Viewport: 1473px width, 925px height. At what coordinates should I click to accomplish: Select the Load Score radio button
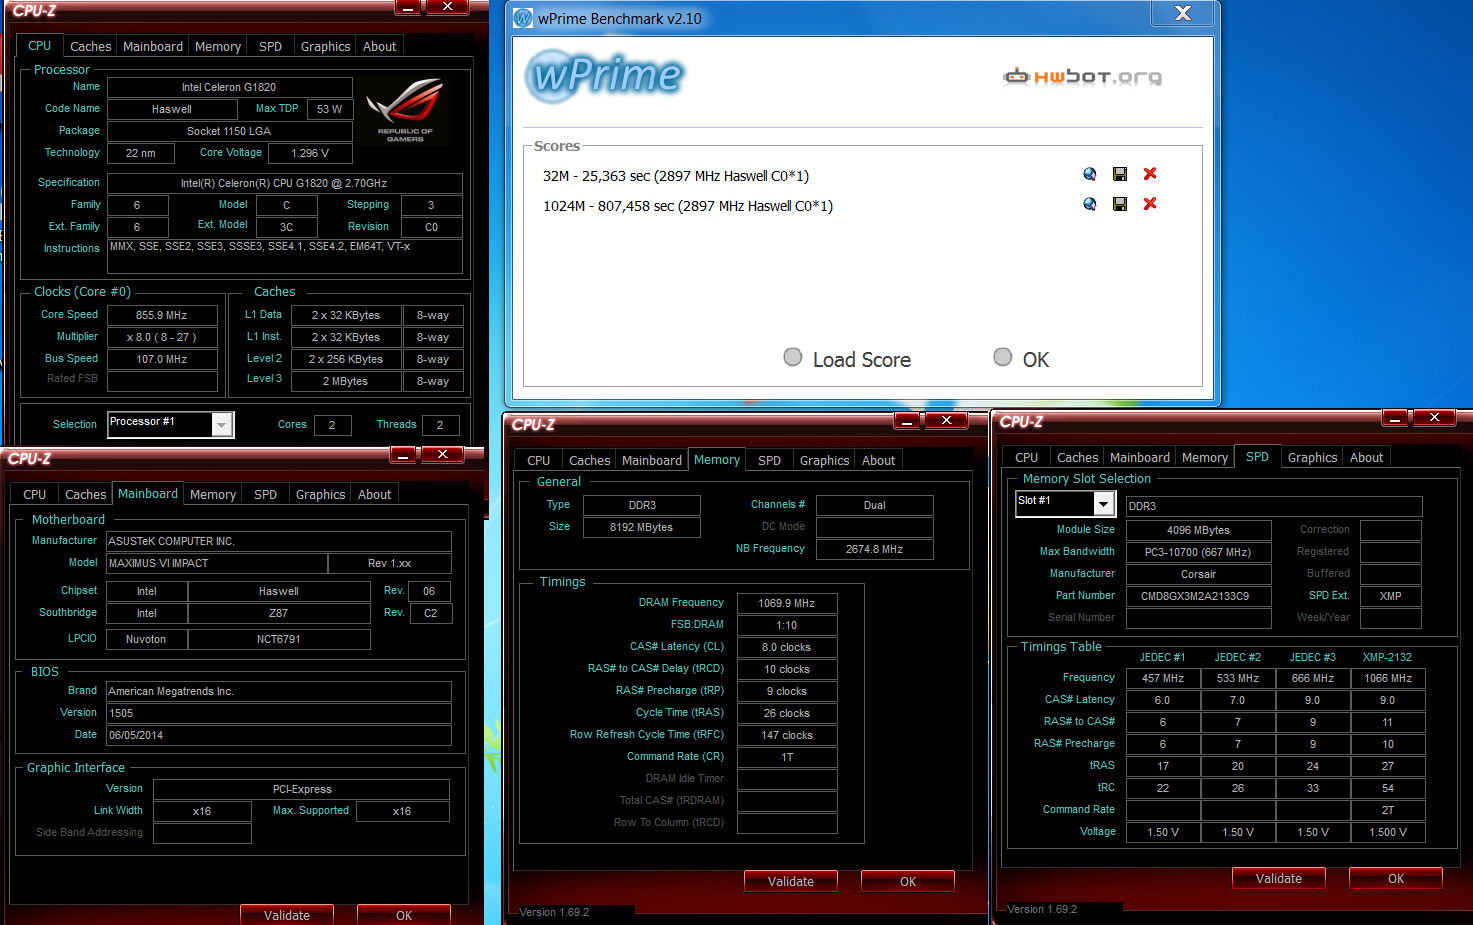tap(793, 357)
